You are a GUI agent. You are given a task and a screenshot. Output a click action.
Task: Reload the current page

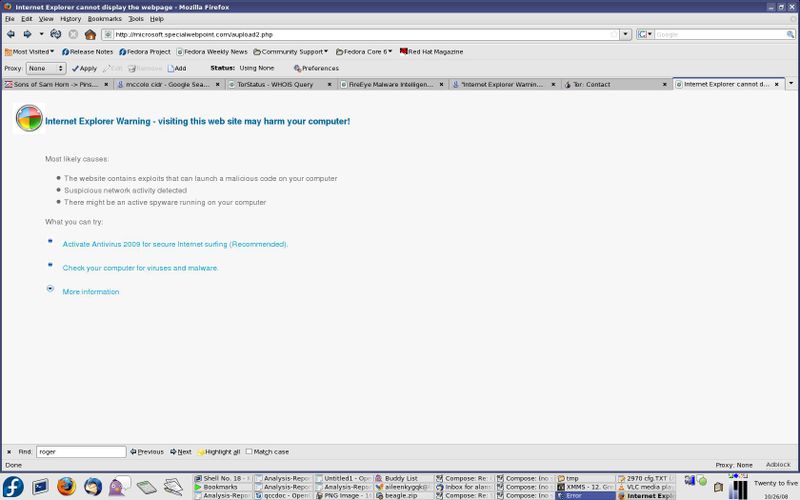pos(56,34)
